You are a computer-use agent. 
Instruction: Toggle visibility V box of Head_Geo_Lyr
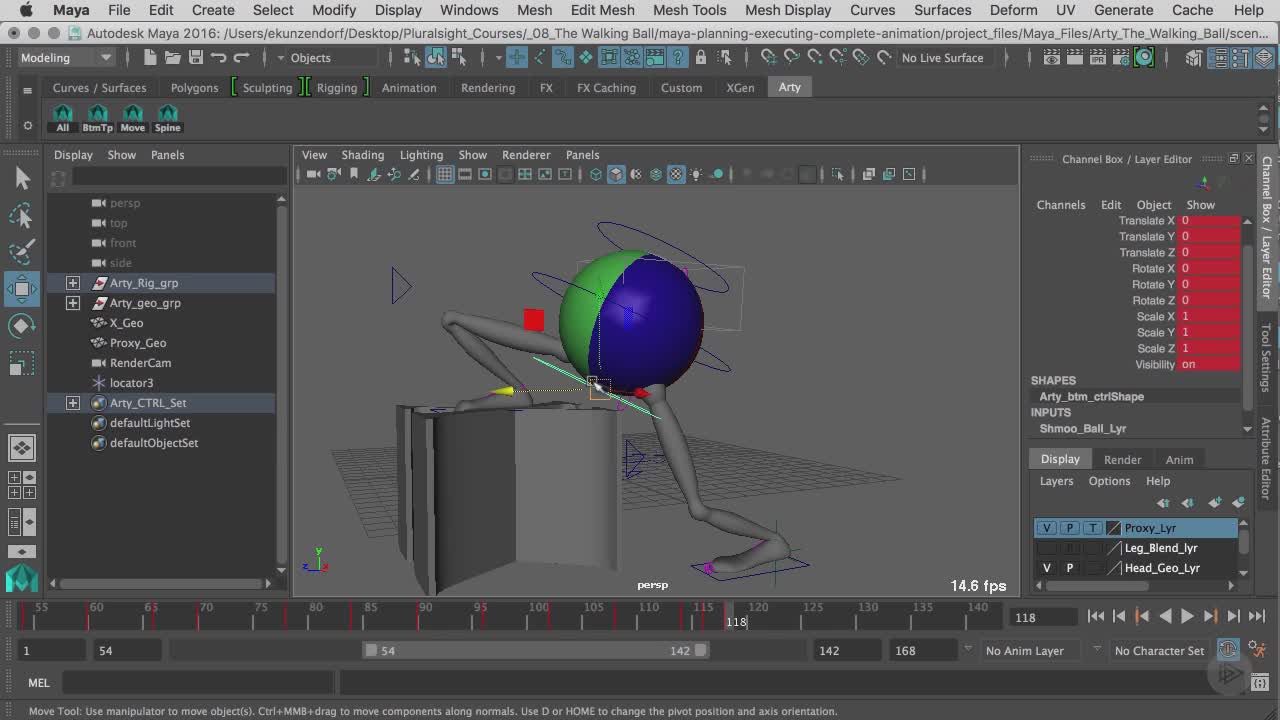(1047, 568)
